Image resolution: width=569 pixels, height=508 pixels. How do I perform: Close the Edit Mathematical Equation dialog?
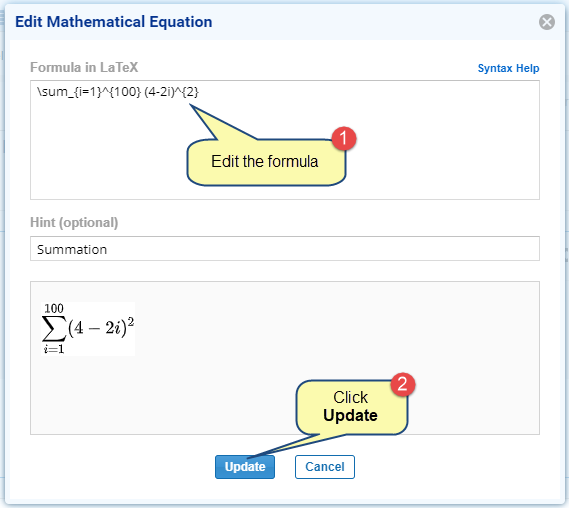pos(547,22)
